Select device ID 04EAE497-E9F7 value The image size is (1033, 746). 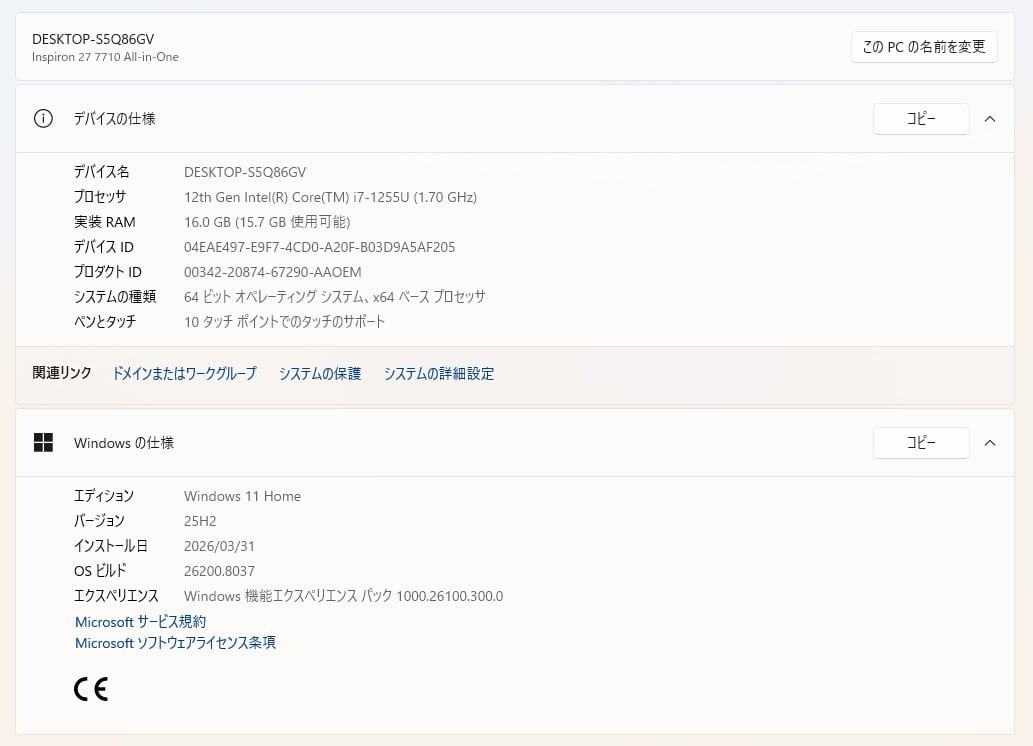(x=320, y=247)
